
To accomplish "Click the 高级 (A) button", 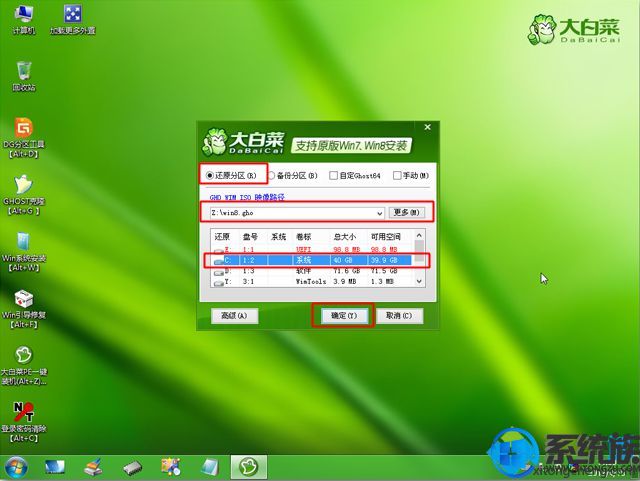I will [x=234, y=316].
